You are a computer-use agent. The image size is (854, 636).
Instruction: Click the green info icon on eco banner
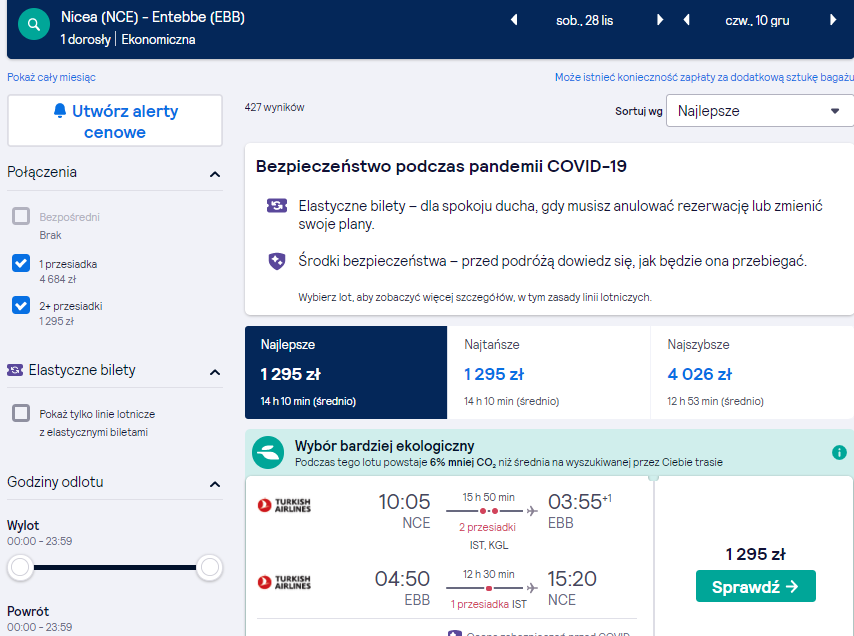839,452
